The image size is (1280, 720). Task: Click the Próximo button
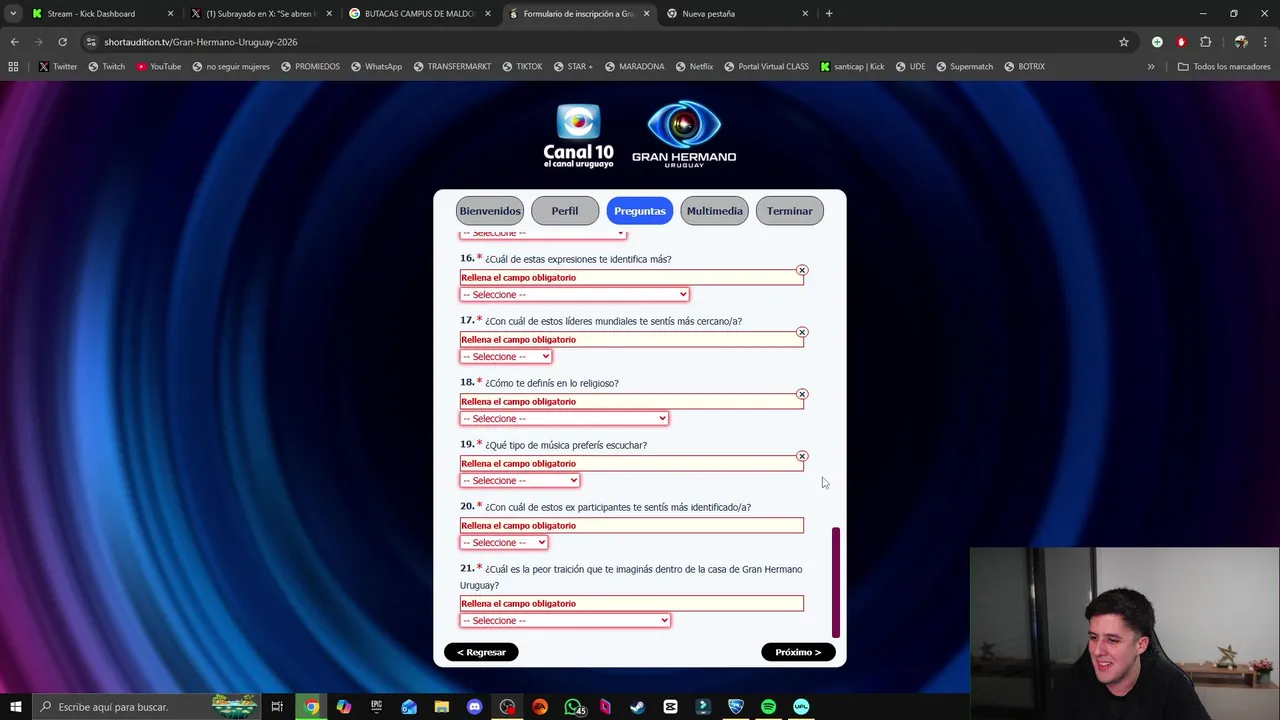click(798, 652)
